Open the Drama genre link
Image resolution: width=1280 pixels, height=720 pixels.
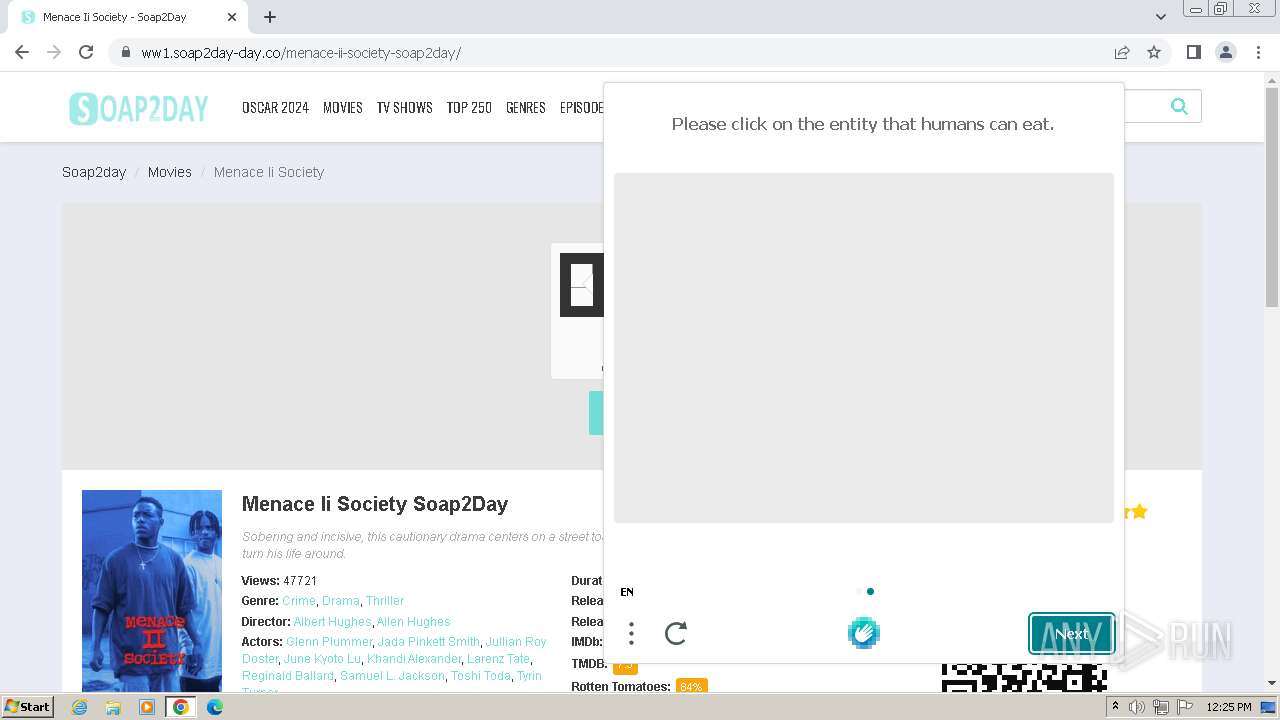click(341, 601)
